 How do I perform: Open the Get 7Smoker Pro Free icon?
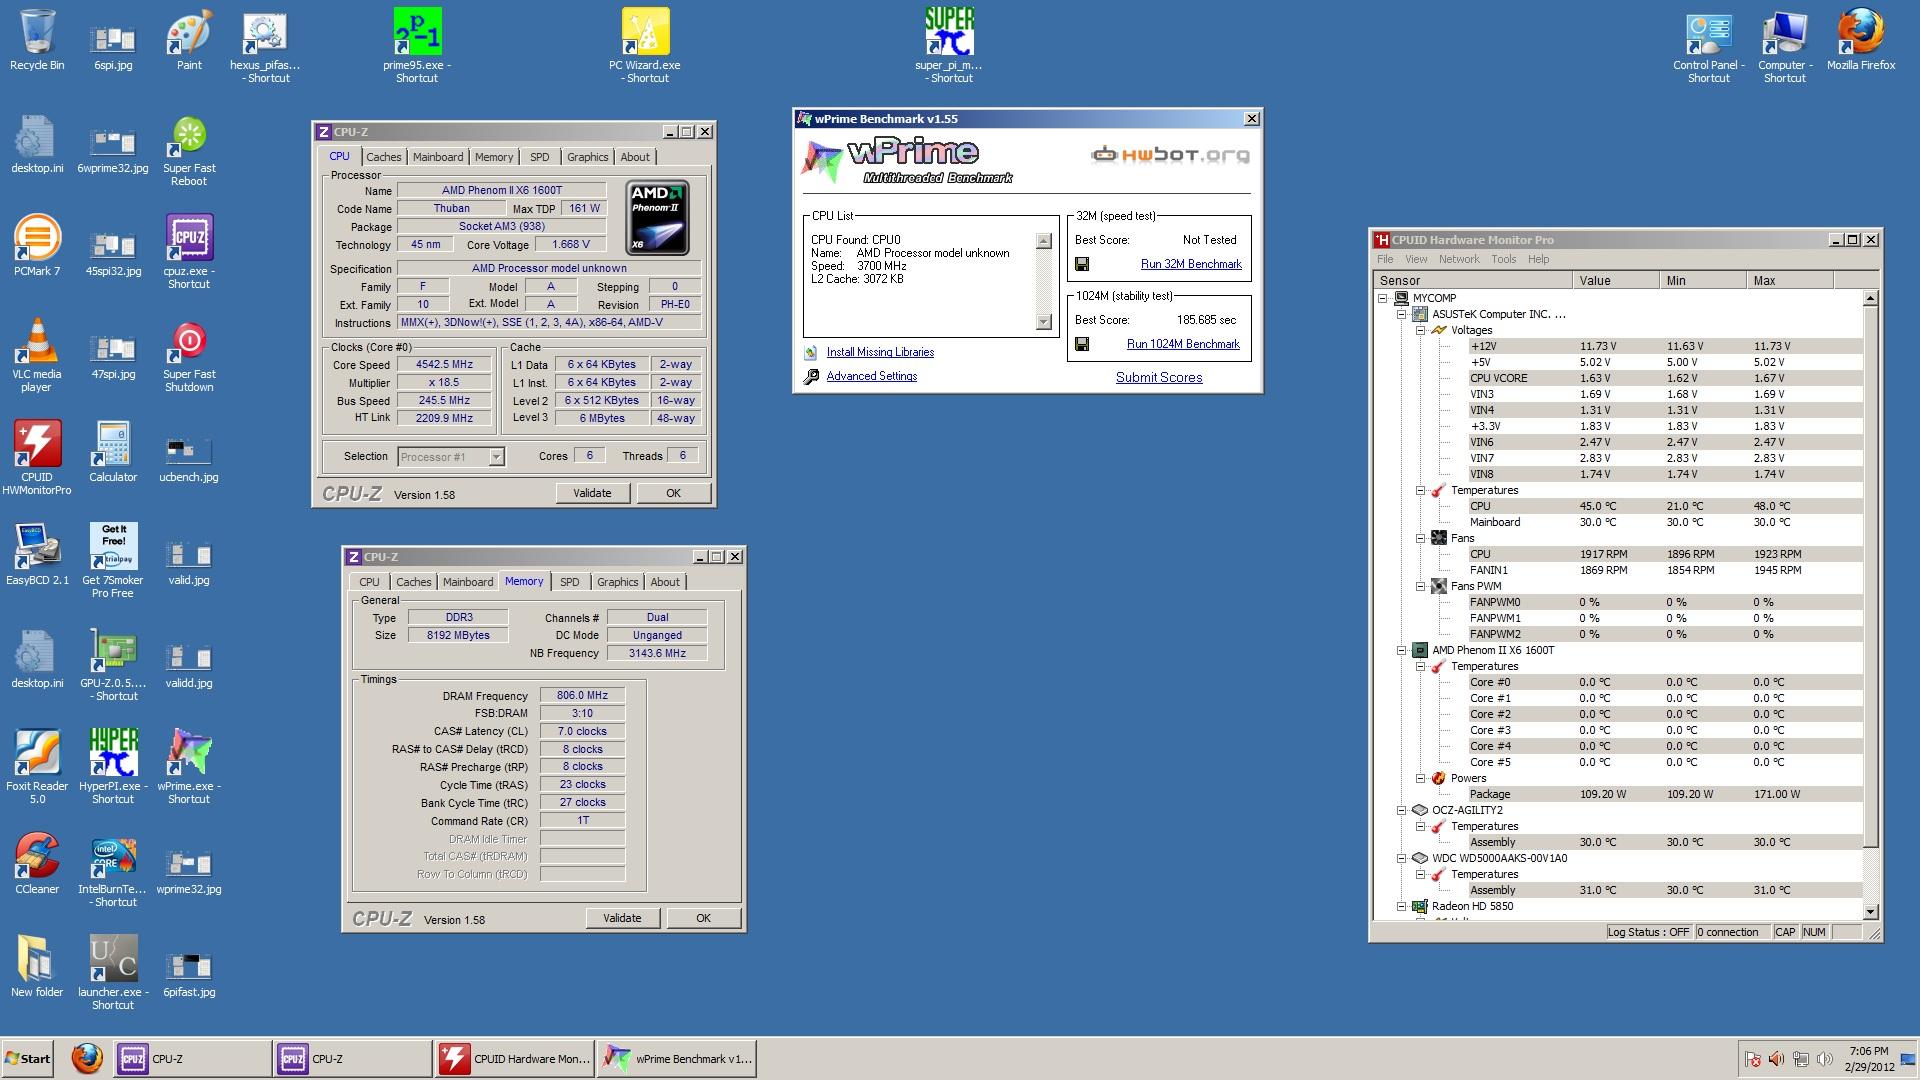(113, 561)
